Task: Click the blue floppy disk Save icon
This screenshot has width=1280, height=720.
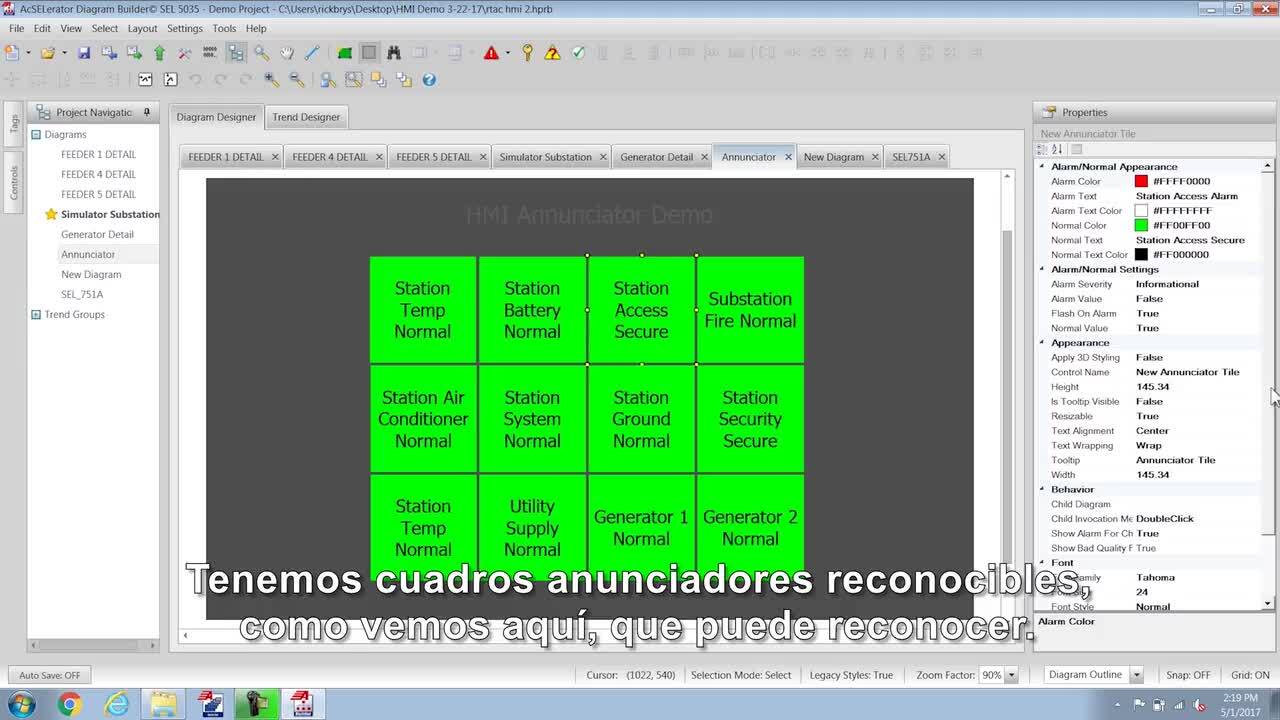Action: tap(84, 53)
